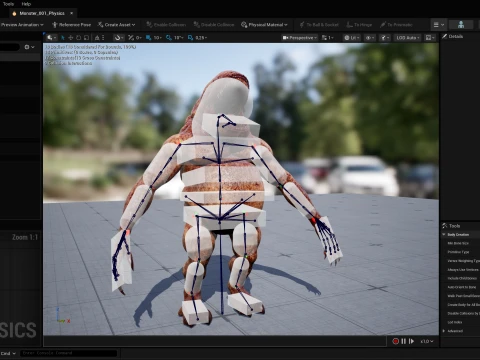Click the Disable Collision button

(214, 25)
